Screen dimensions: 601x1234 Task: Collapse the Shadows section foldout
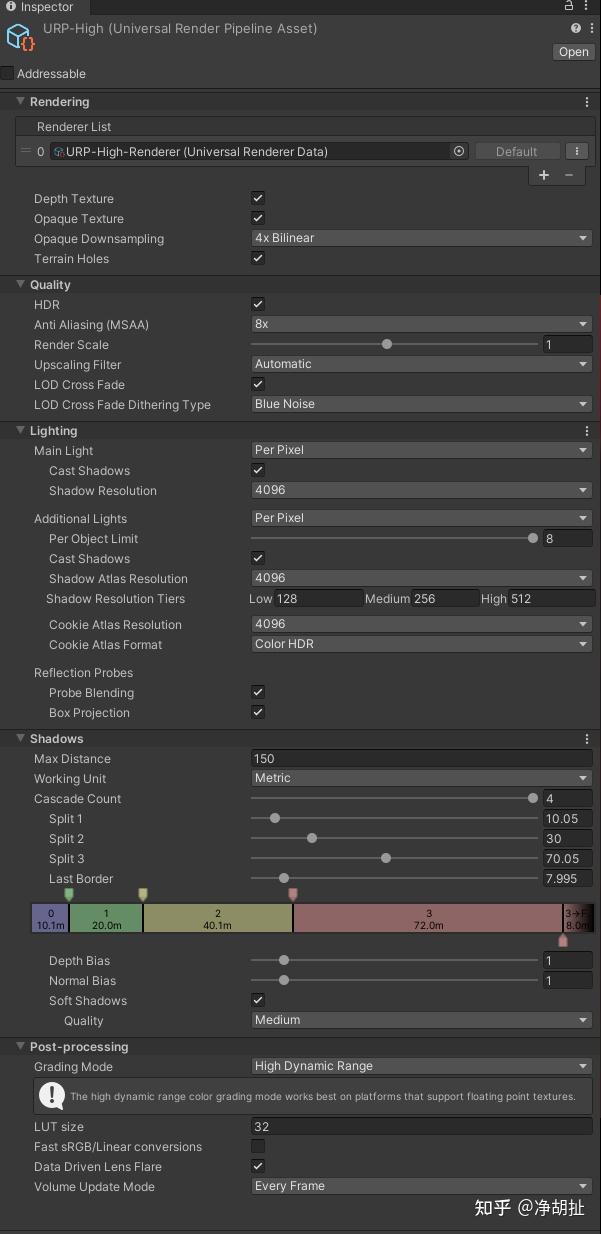pyautogui.click(x=21, y=739)
